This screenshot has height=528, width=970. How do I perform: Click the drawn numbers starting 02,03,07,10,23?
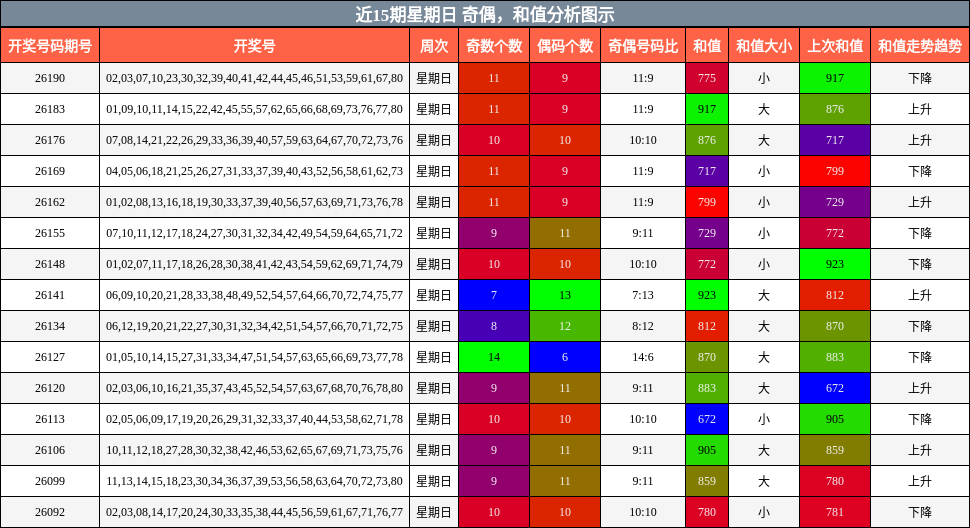[254, 79]
